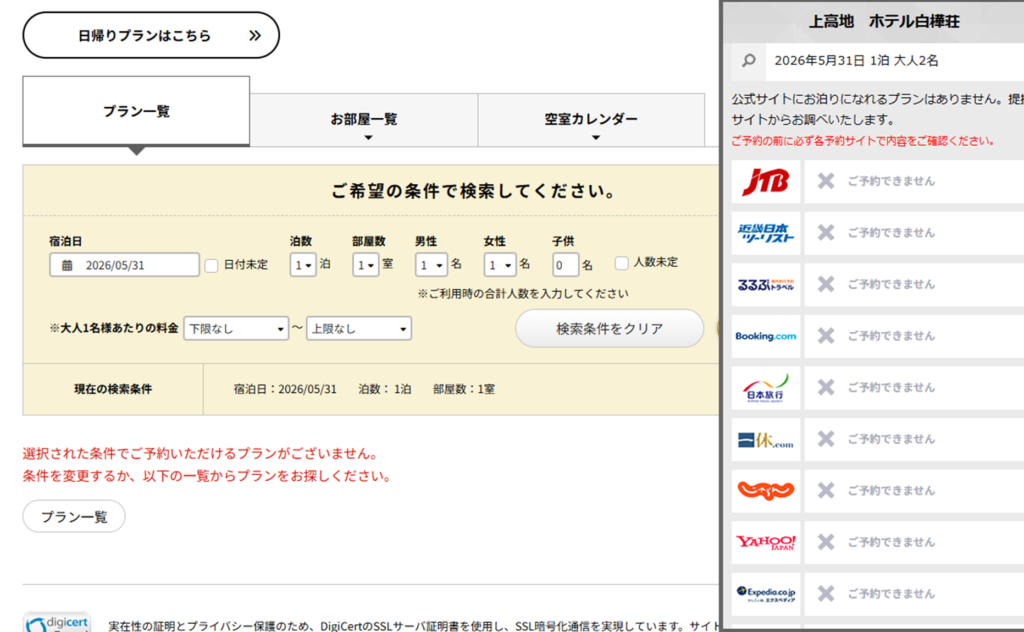
Task: Click the Yahoo! Japan logo
Action: pyautogui.click(x=765, y=542)
